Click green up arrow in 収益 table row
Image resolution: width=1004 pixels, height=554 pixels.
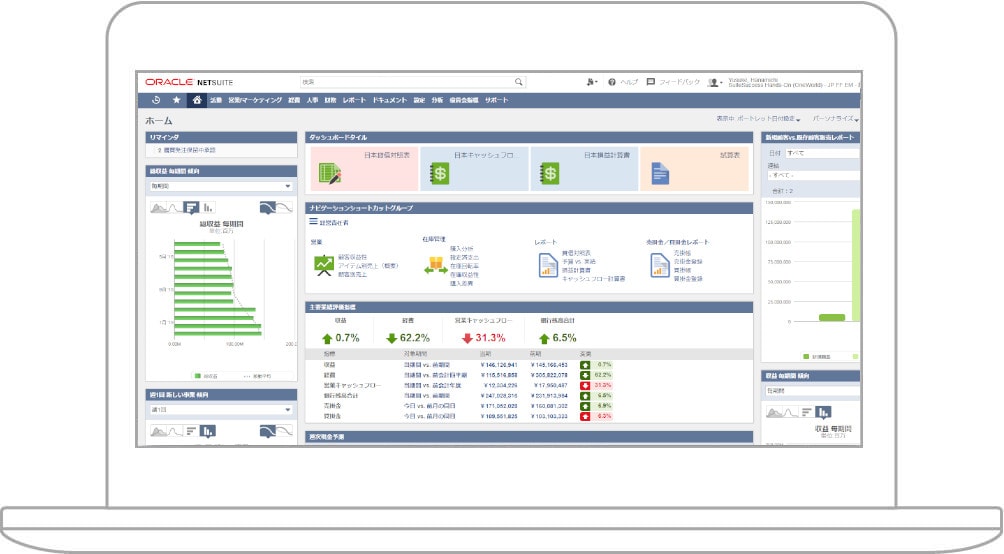[x=585, y=365]
